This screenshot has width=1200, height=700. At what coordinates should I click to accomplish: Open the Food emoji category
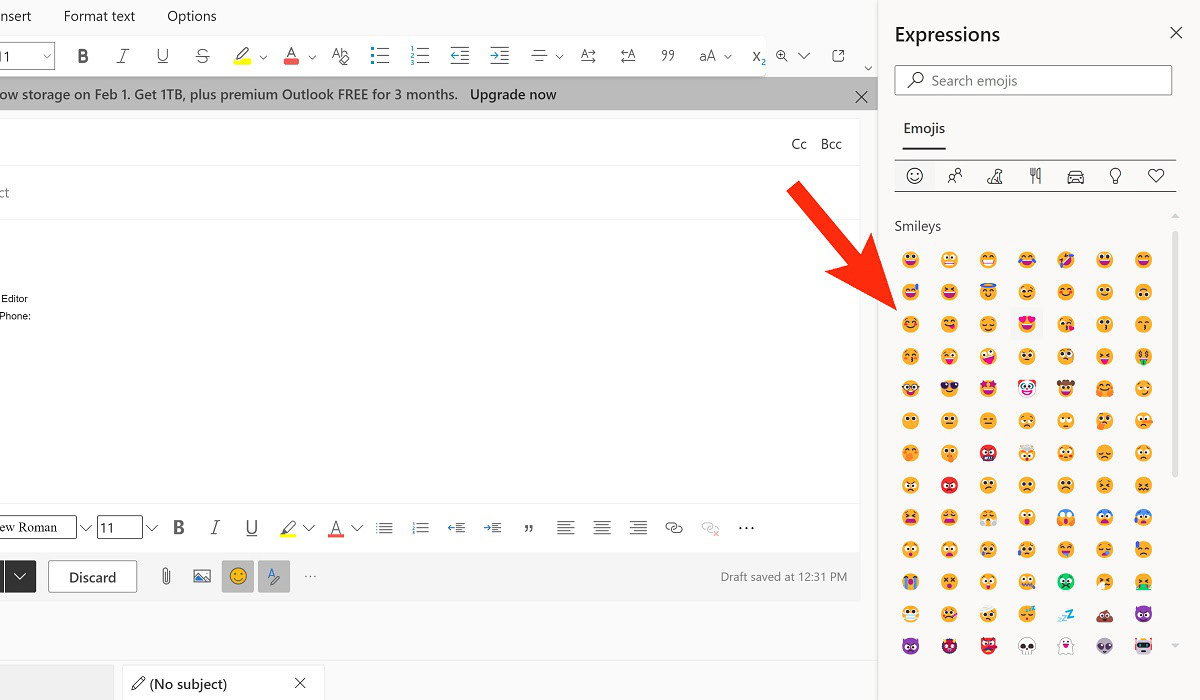[1035, 176]
